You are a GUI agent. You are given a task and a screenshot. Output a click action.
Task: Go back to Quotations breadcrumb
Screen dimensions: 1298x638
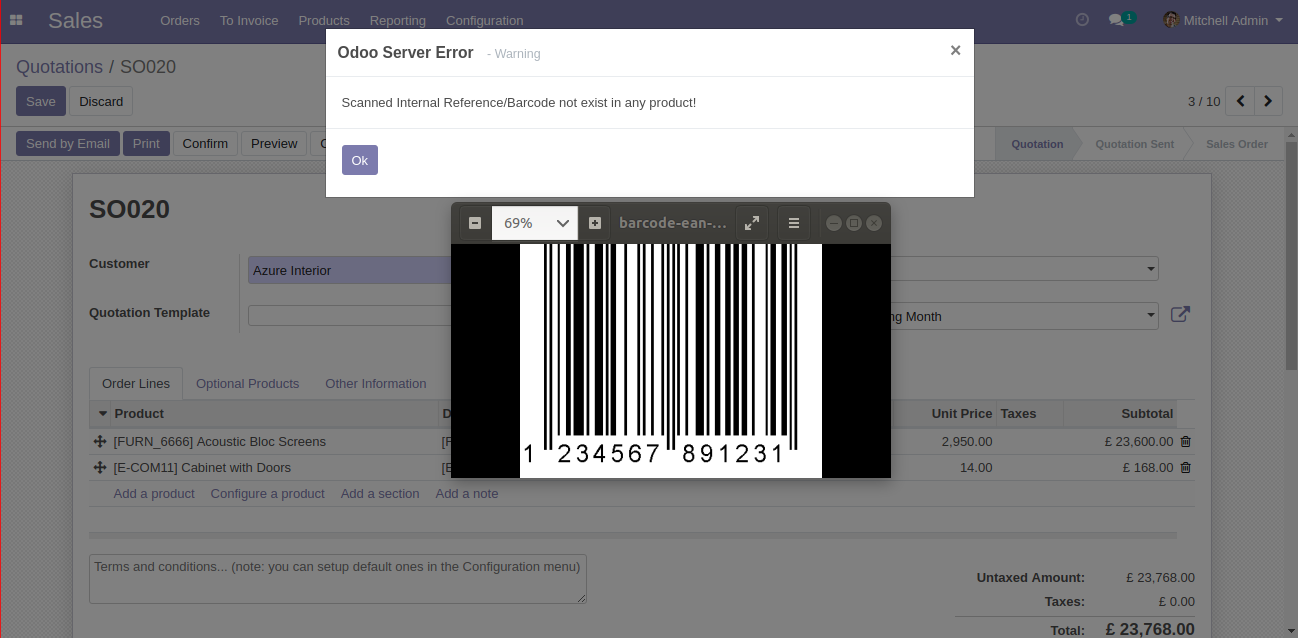point(59,67)
